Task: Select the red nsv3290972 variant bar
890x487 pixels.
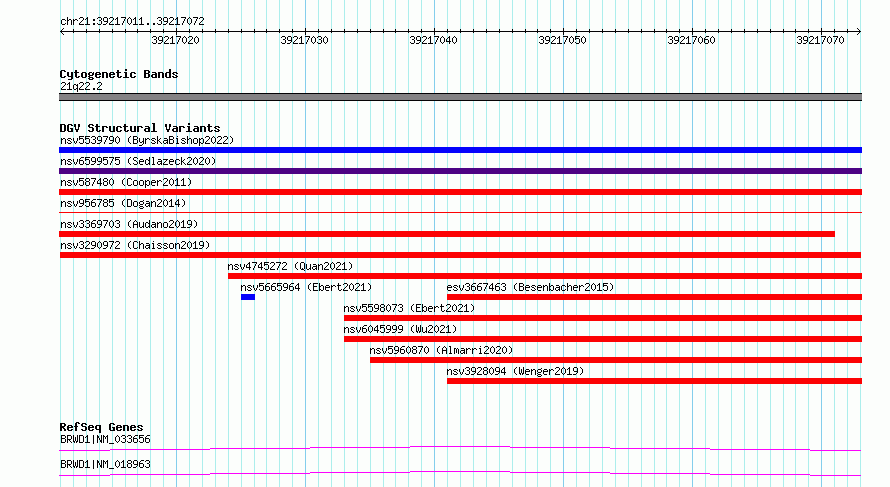Action: pyautogui.click(x=460, y=255)
